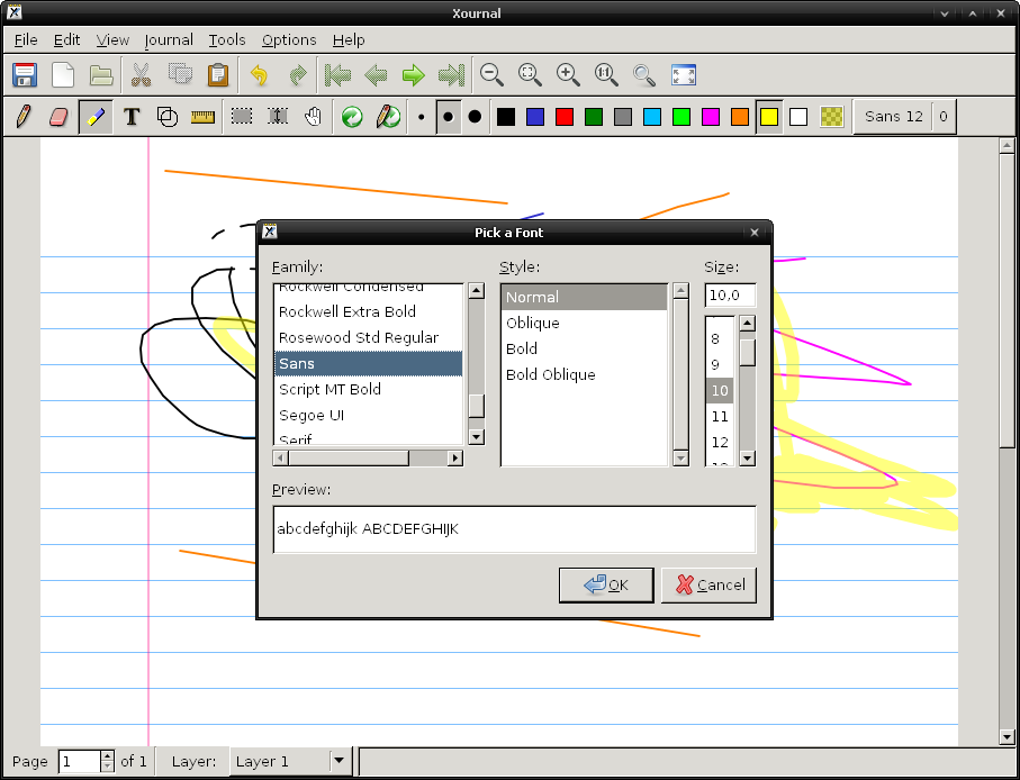Reset zoom to normal size
The height and width of the screenshot is (780, 1020).
[x=606, y=75]
